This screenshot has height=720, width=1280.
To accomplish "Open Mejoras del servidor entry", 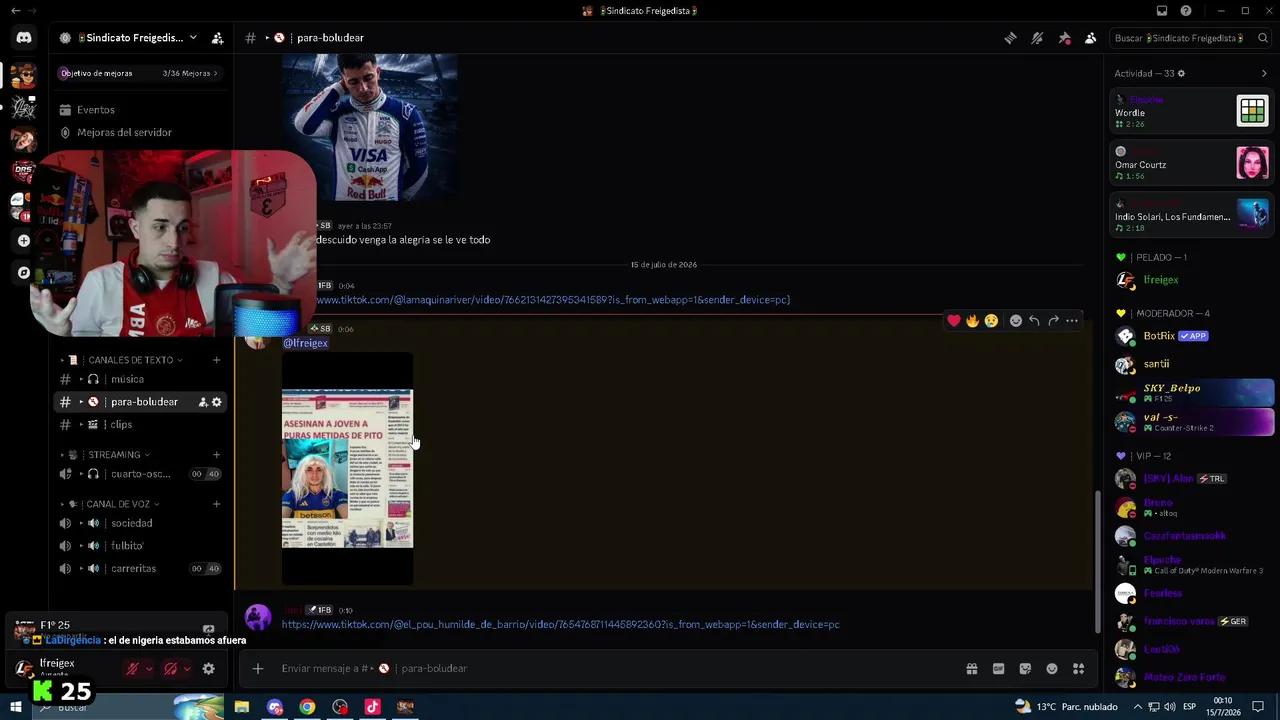I will coord(140,132).
